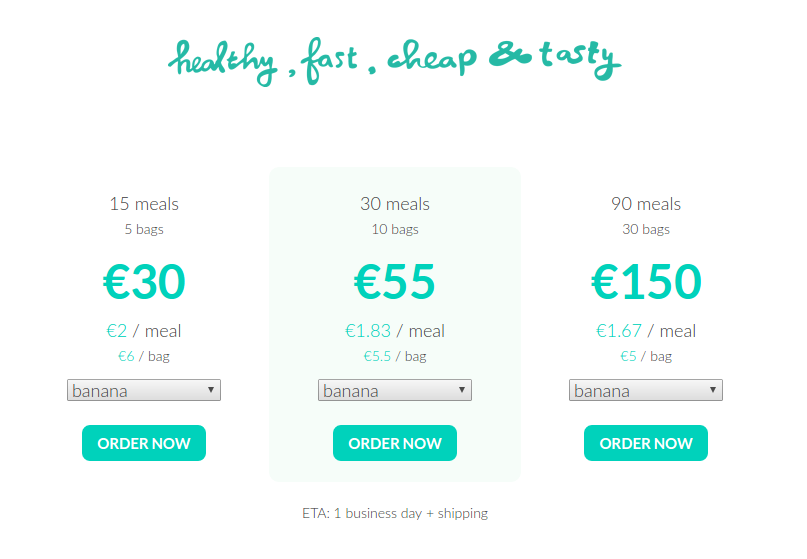Click the "€1.67 / meal" price text
Image resolution: width=807 pixels, height=559 pixels.
pos(646,331)
